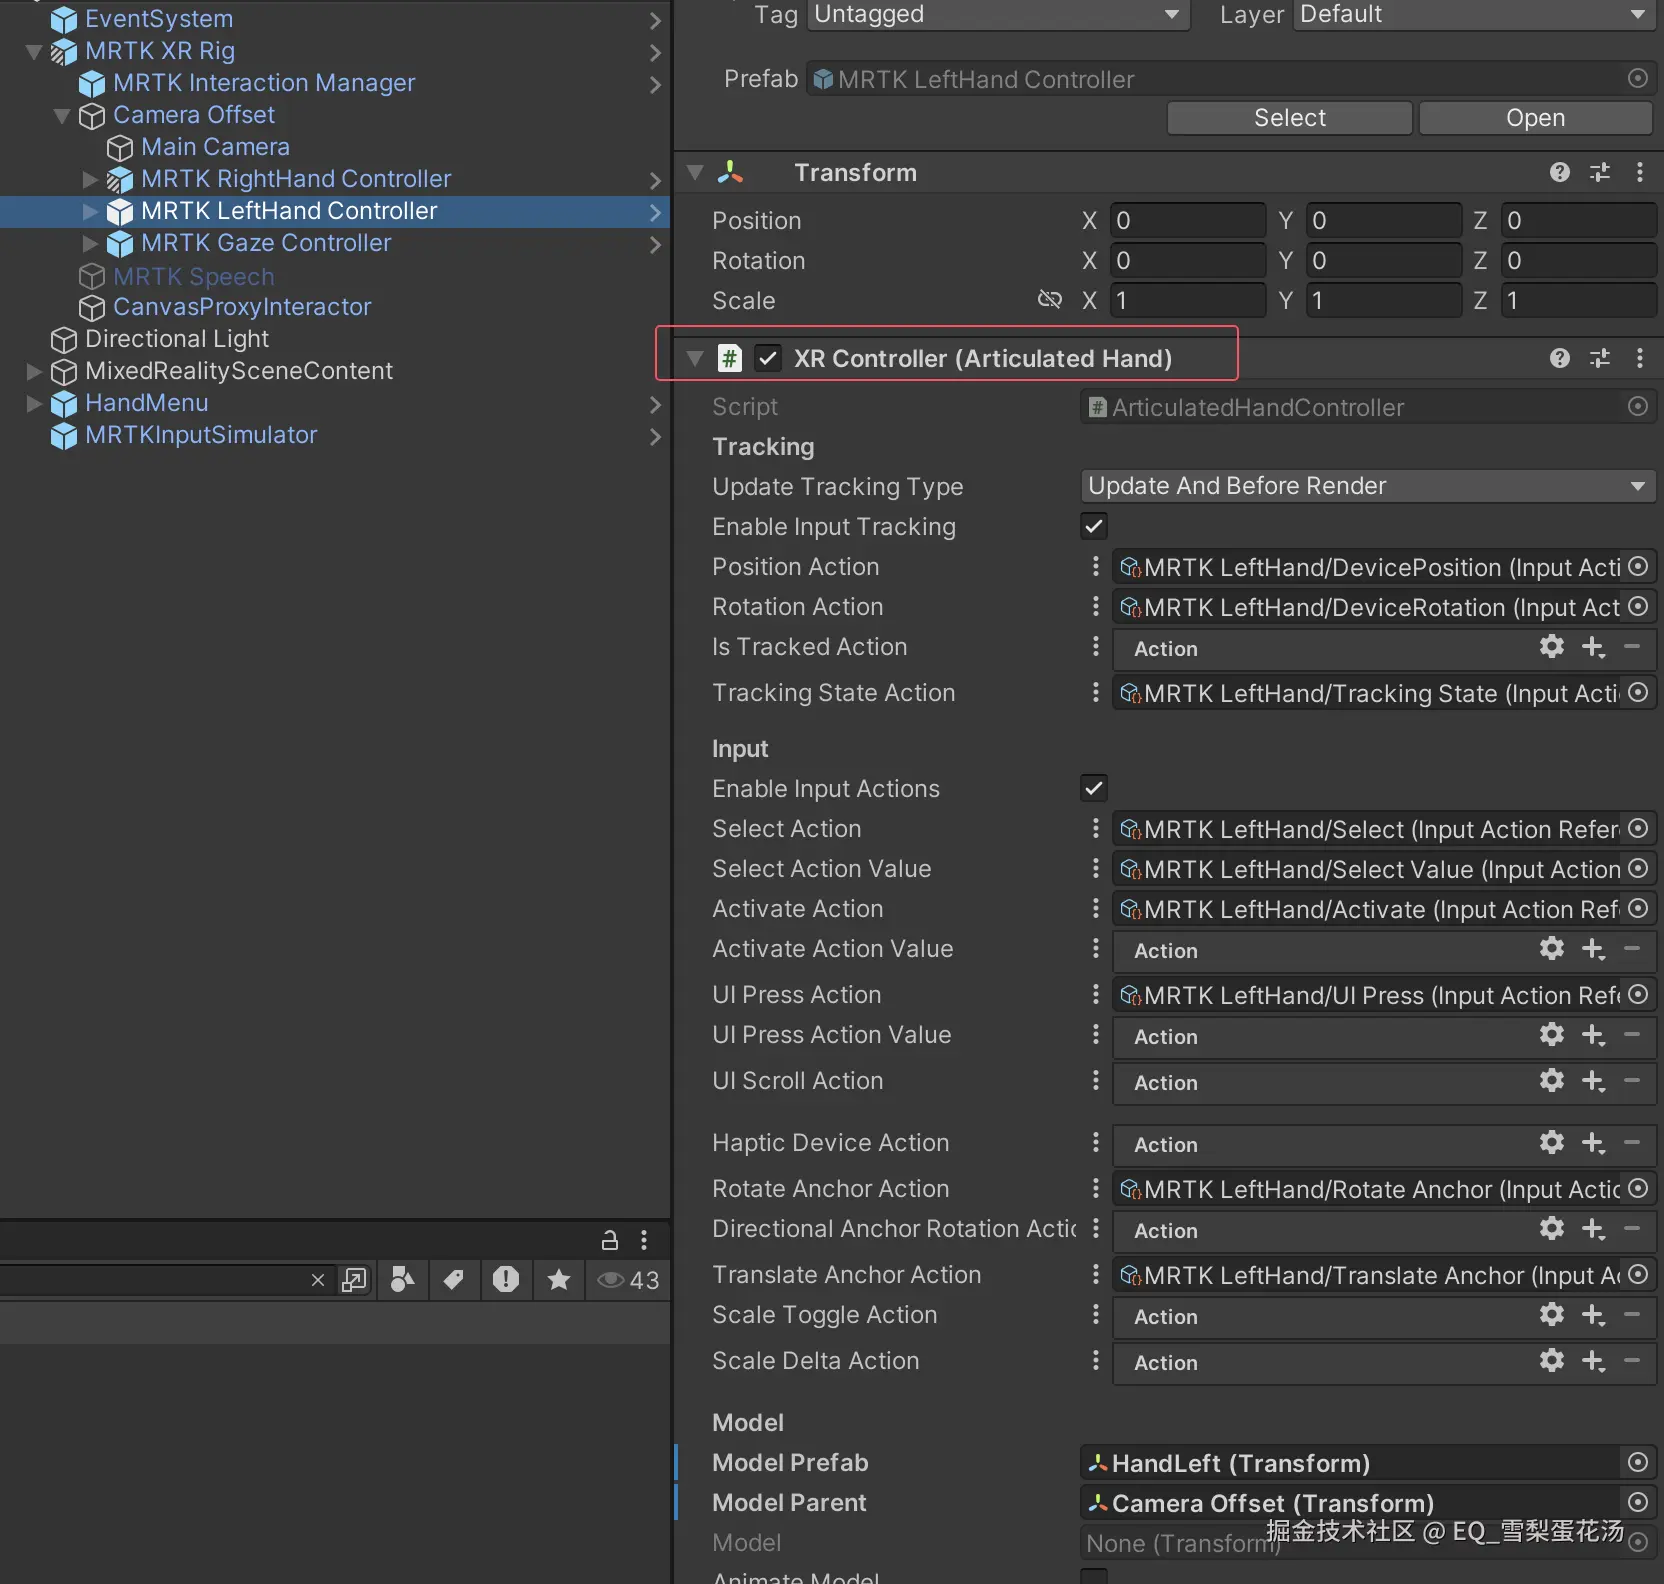This screenshot has width=1664, height=1584.
Task: Pick object for Position Action reference
Action: (1638, 566)
